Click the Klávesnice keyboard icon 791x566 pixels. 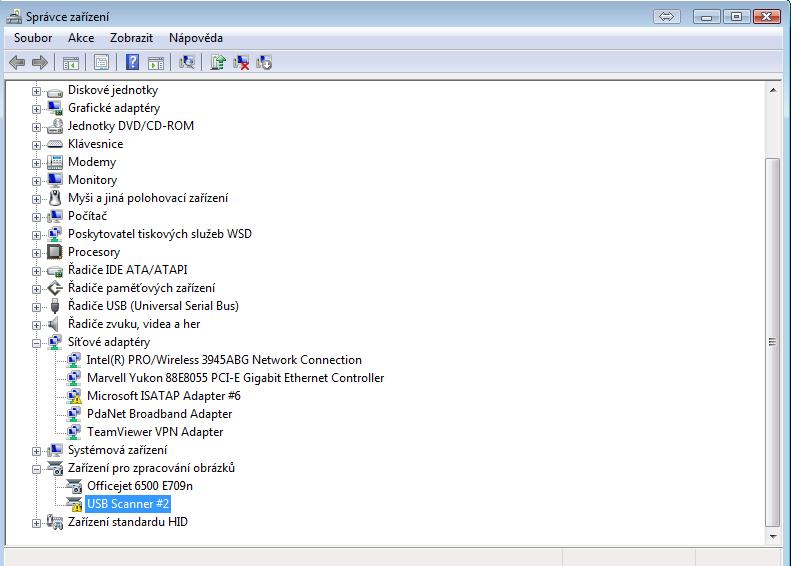click(x=54, y=144)
